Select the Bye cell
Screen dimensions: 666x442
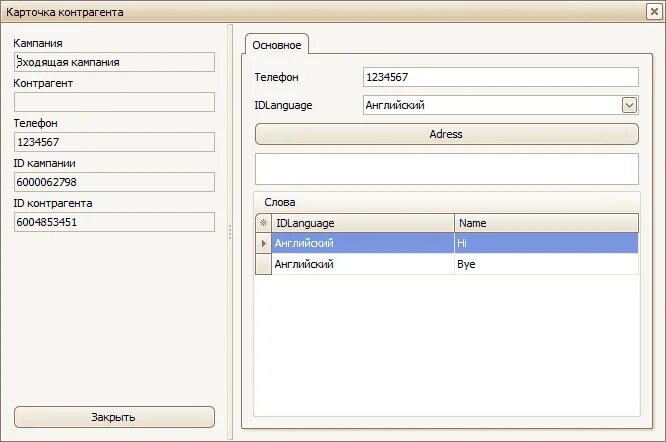click(546, 264)
